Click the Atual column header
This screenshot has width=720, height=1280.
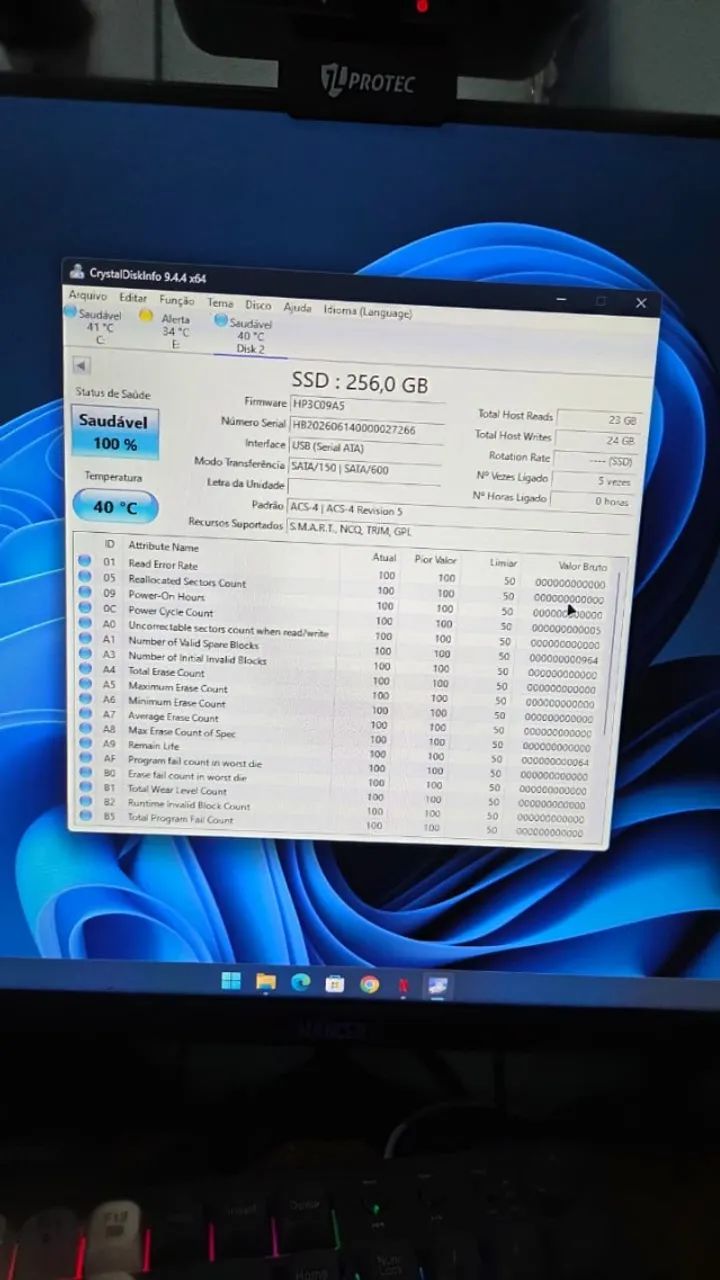pos(384,558)
